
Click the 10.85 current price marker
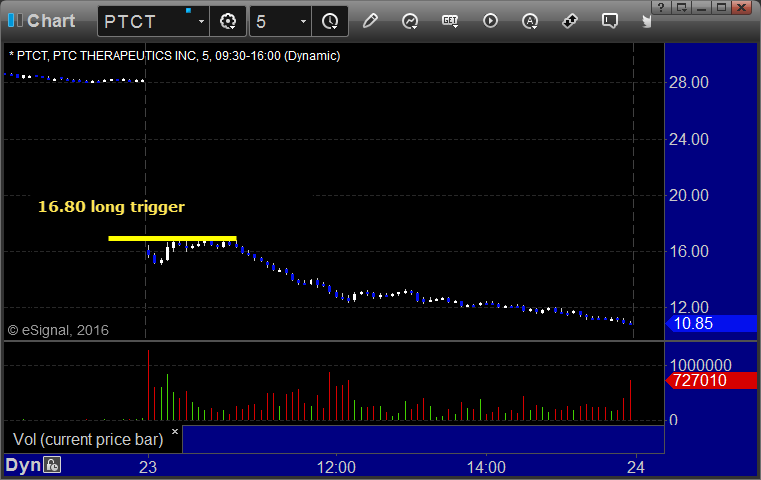click(x=711, y=323)
